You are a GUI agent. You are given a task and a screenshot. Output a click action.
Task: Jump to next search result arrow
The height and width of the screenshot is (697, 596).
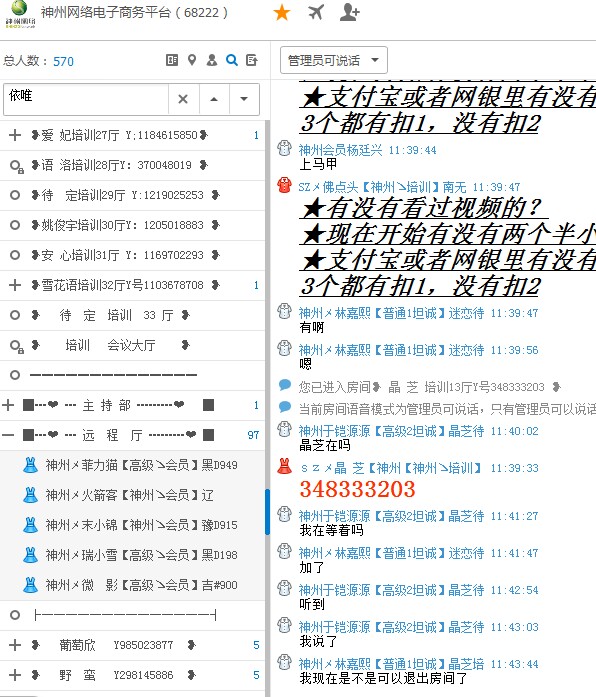pyautogui.click(x=244, y=99)
